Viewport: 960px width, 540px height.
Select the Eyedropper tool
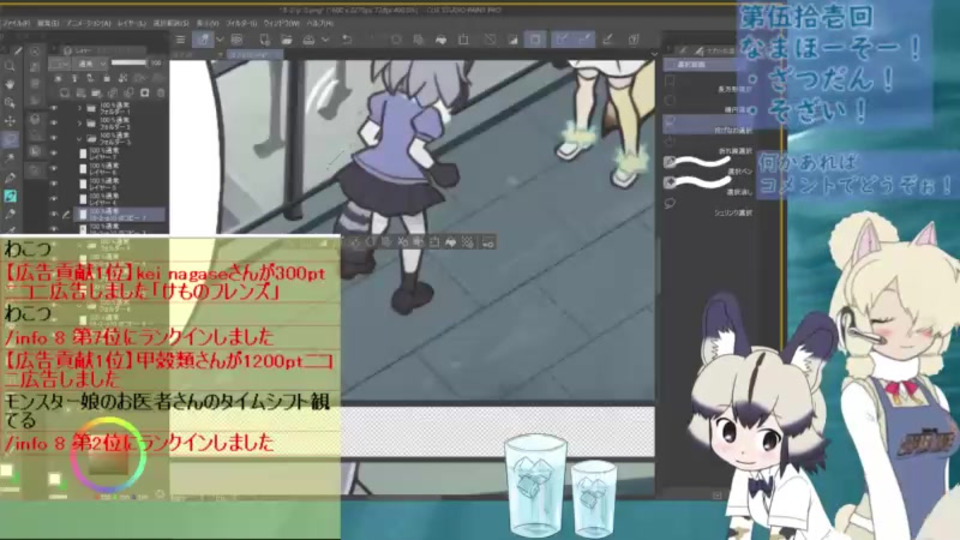(10, 178)
